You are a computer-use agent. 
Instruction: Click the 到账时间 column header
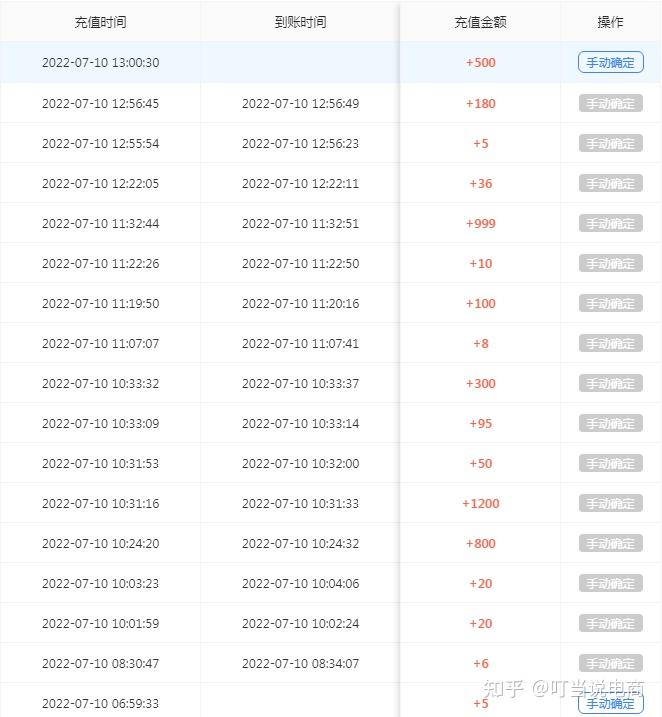(x=300, y=22)
